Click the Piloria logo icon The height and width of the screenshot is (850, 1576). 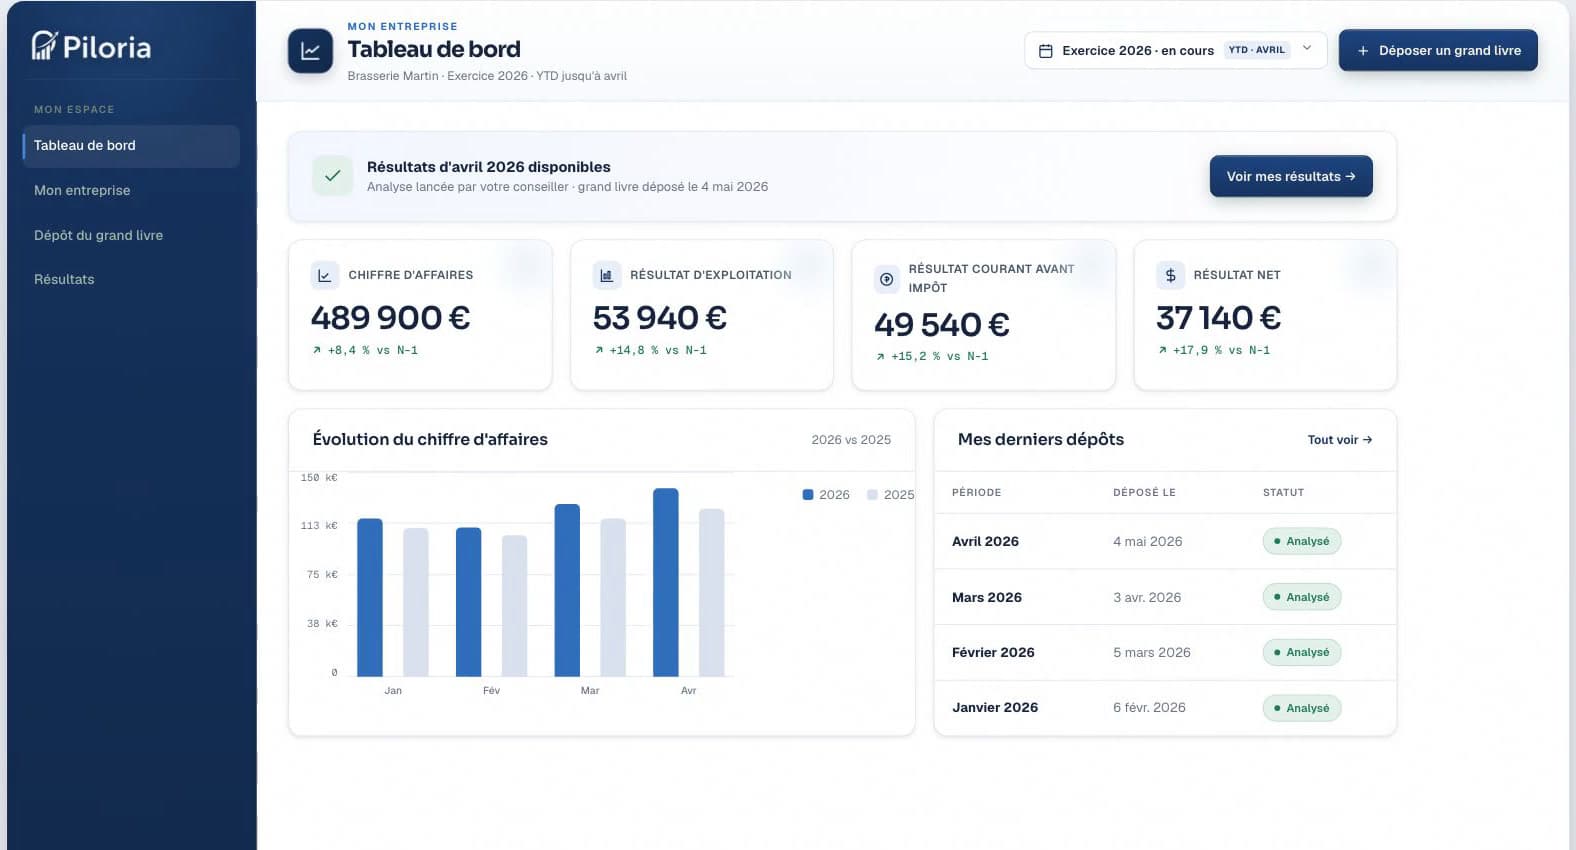click(44, 46)
